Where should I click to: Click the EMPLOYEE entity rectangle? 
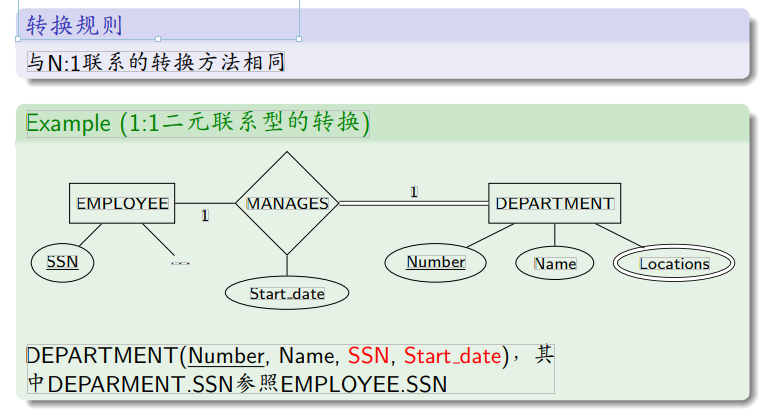pyautogui.click(x=122, y=203)
